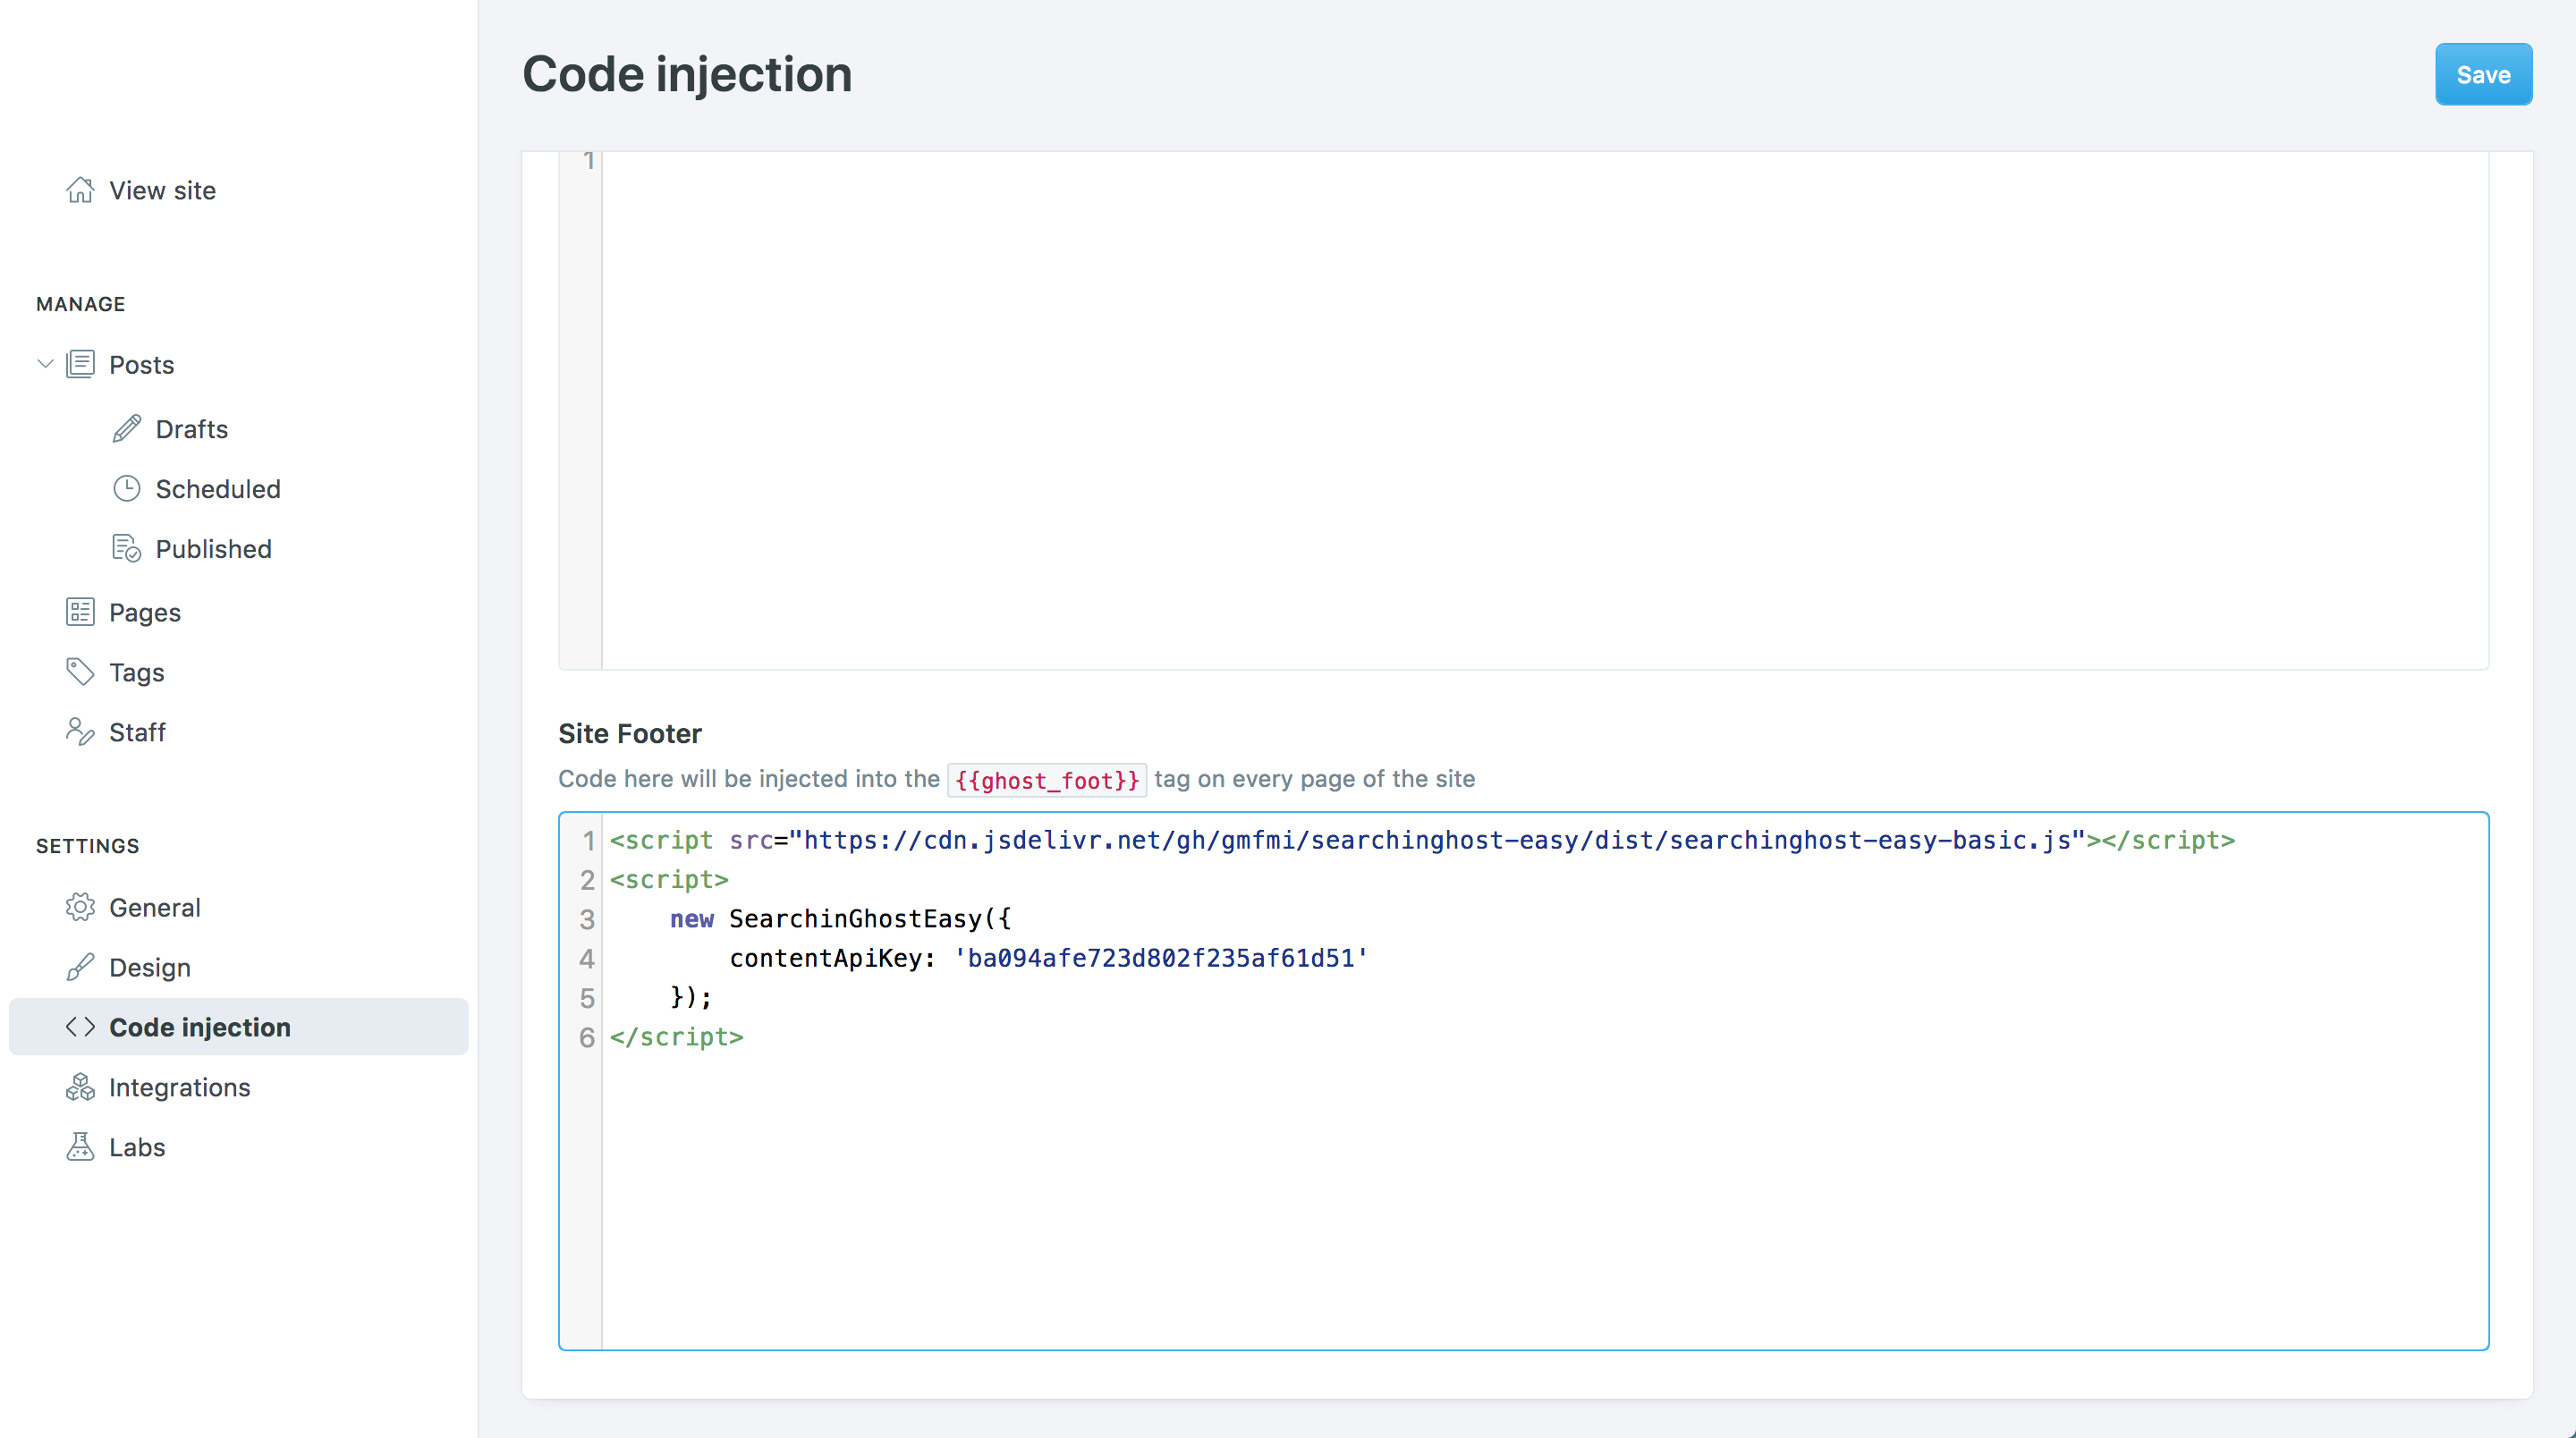The width and height of the screenshot is (2576, 1438).
Task: Click the Staff icon in sidebar
Action: click(78, 731)
